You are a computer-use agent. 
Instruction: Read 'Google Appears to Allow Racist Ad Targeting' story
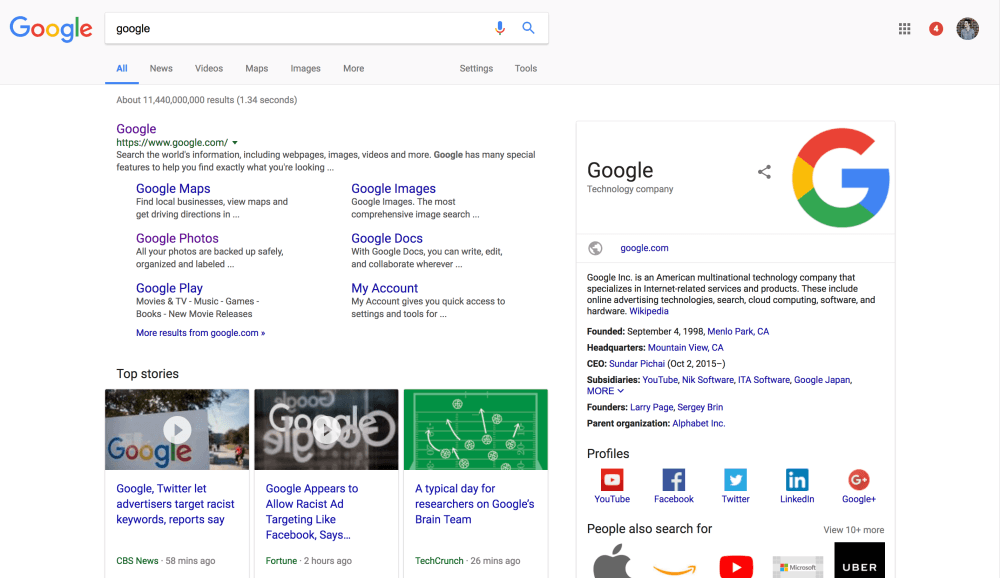312,512
